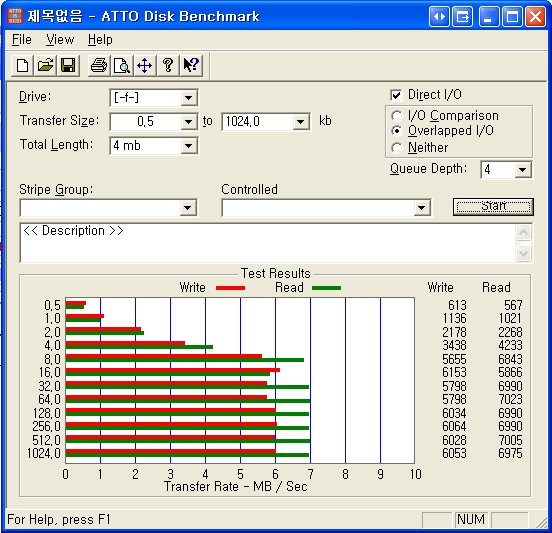Click the ATTO app icon in title bar
The height and width of the screenshot is (533, 552).
click(15, 16)
